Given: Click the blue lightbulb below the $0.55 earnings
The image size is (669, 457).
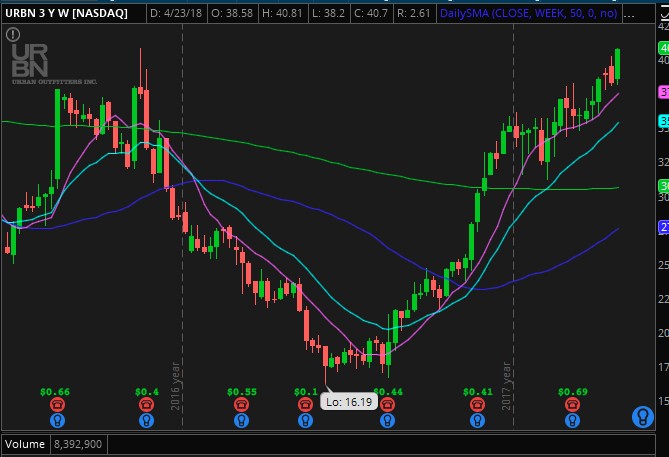Looking at the screenshot, I should pos(241,421).
